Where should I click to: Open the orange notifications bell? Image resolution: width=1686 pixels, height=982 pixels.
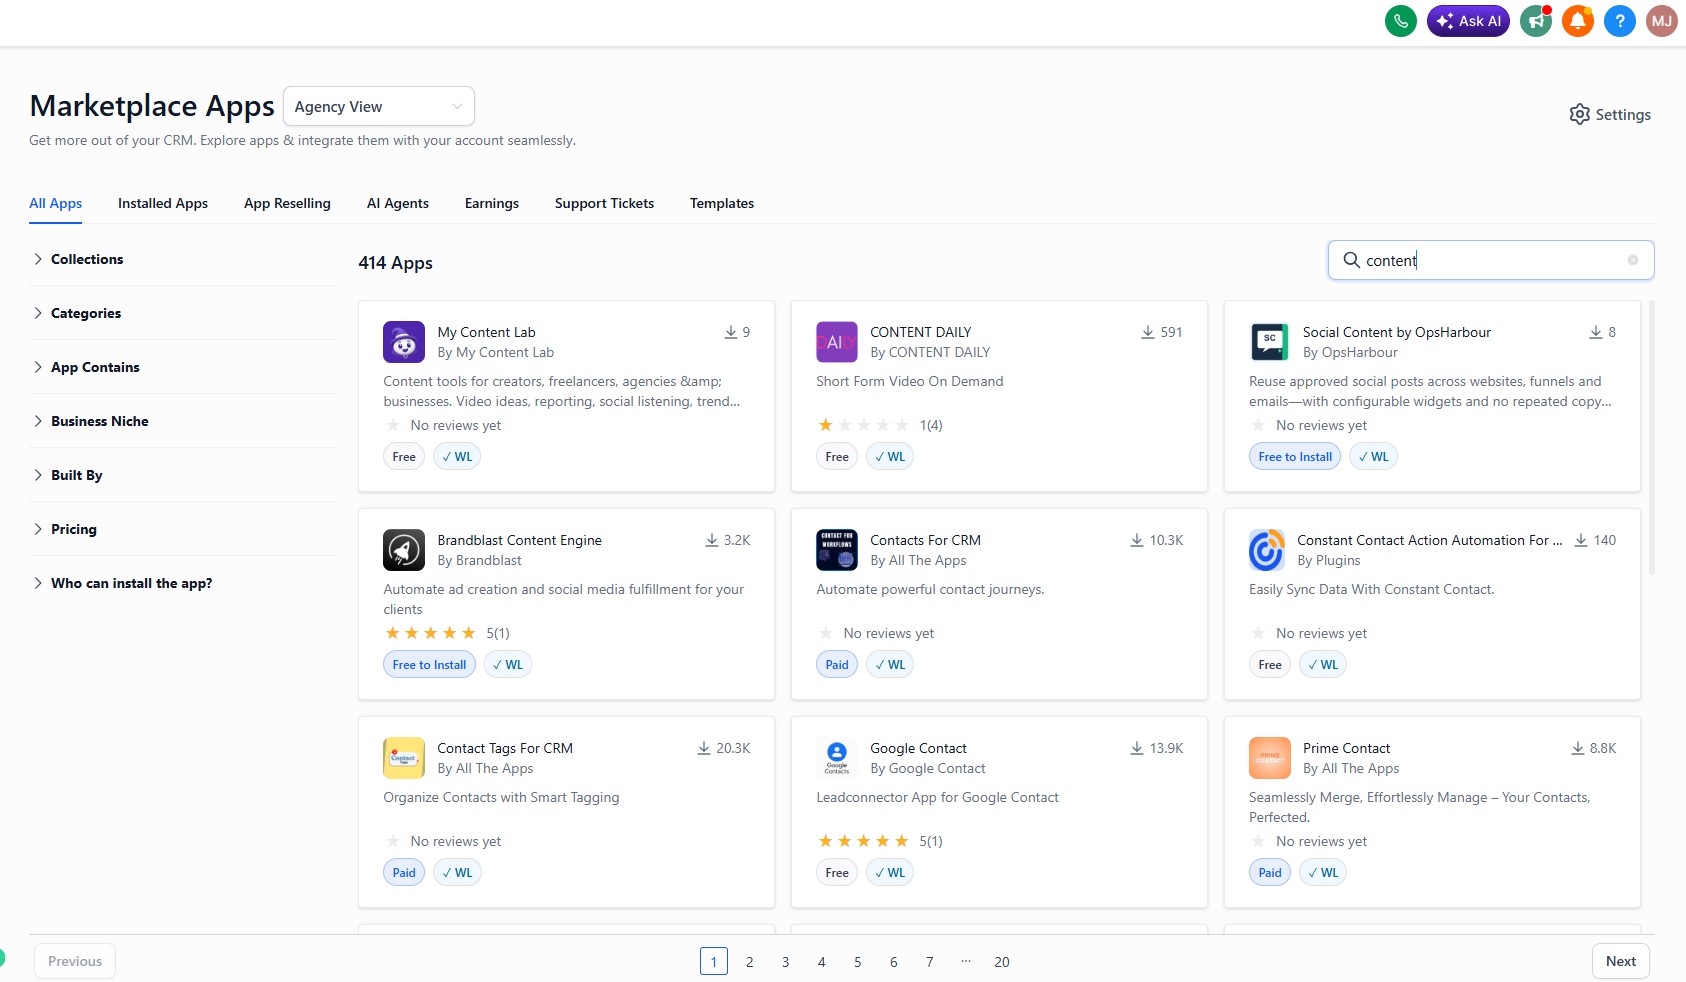click(x=1577, y=21)
